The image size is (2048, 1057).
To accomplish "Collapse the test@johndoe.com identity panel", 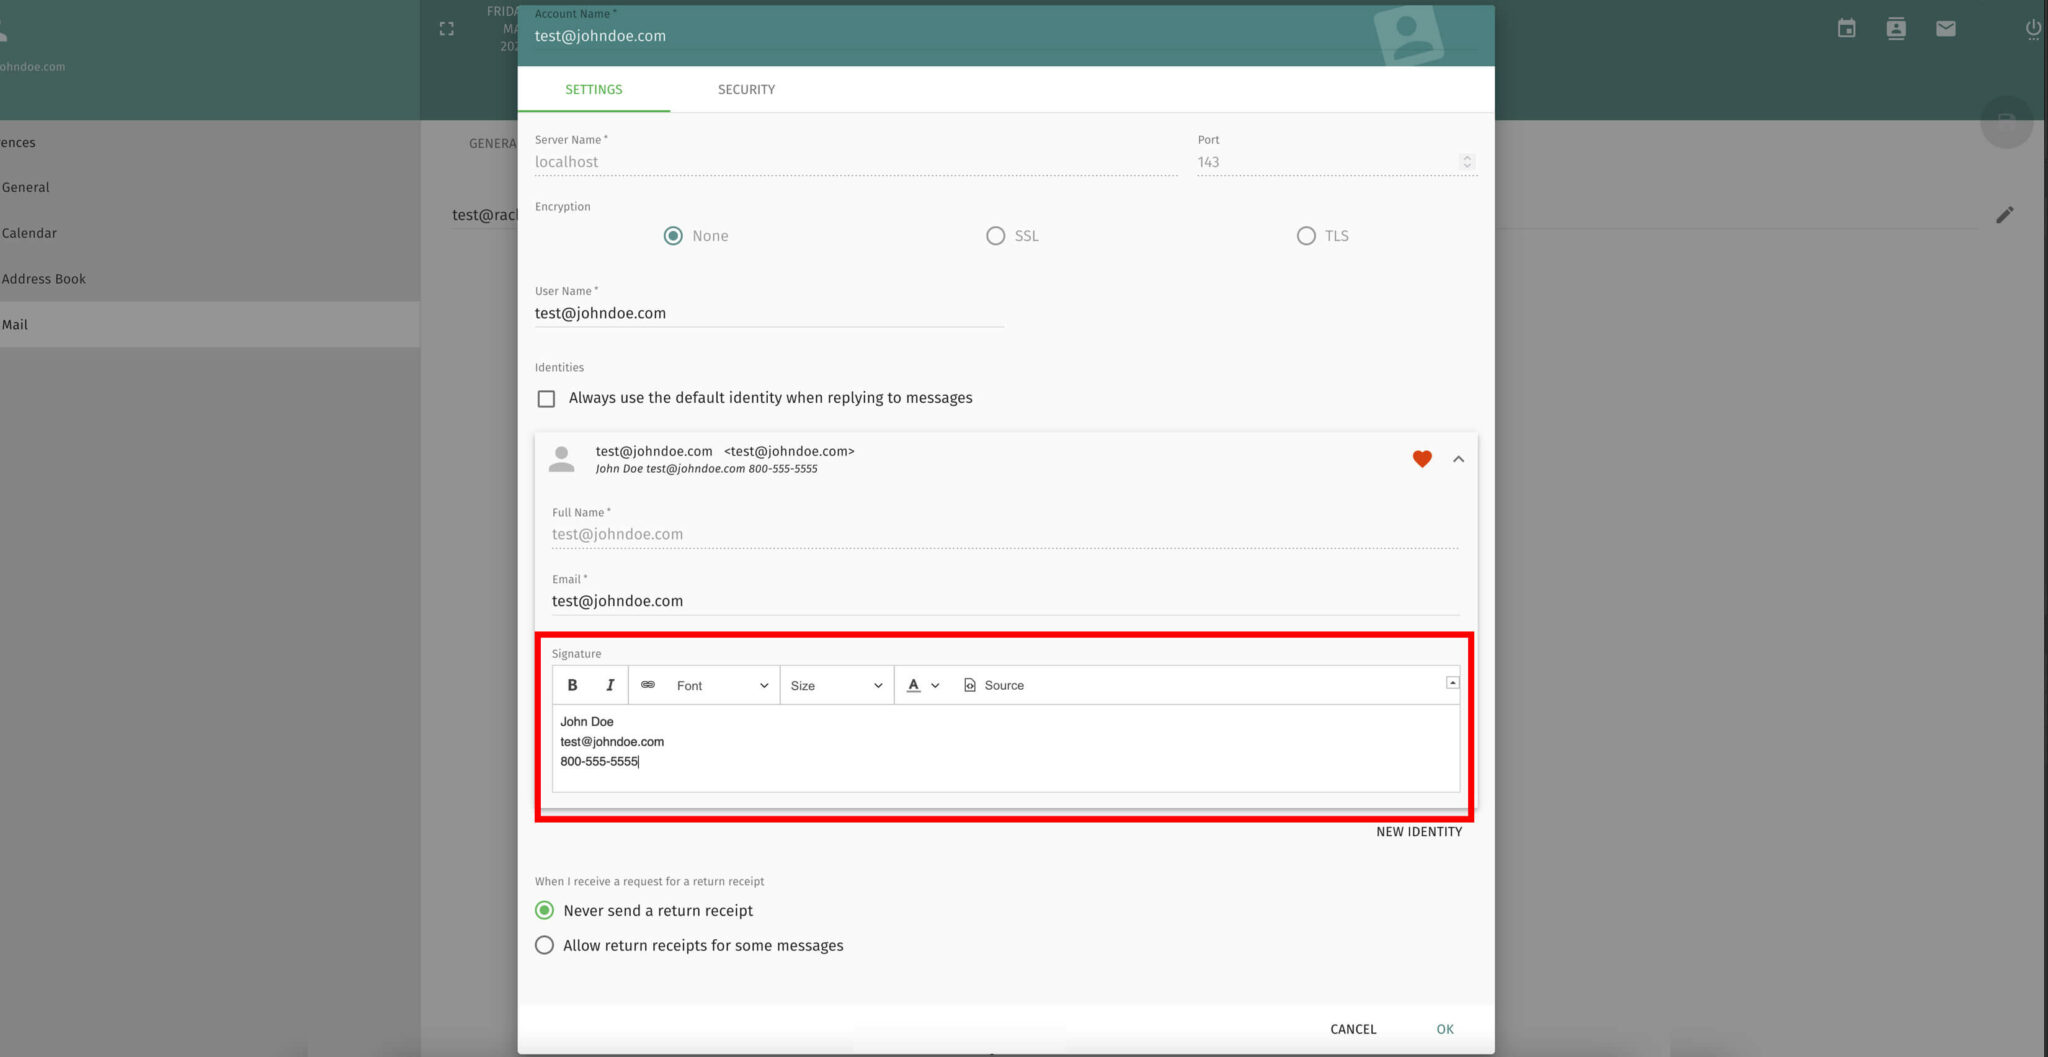I will pyautogui.click(x=1459, y=459).
